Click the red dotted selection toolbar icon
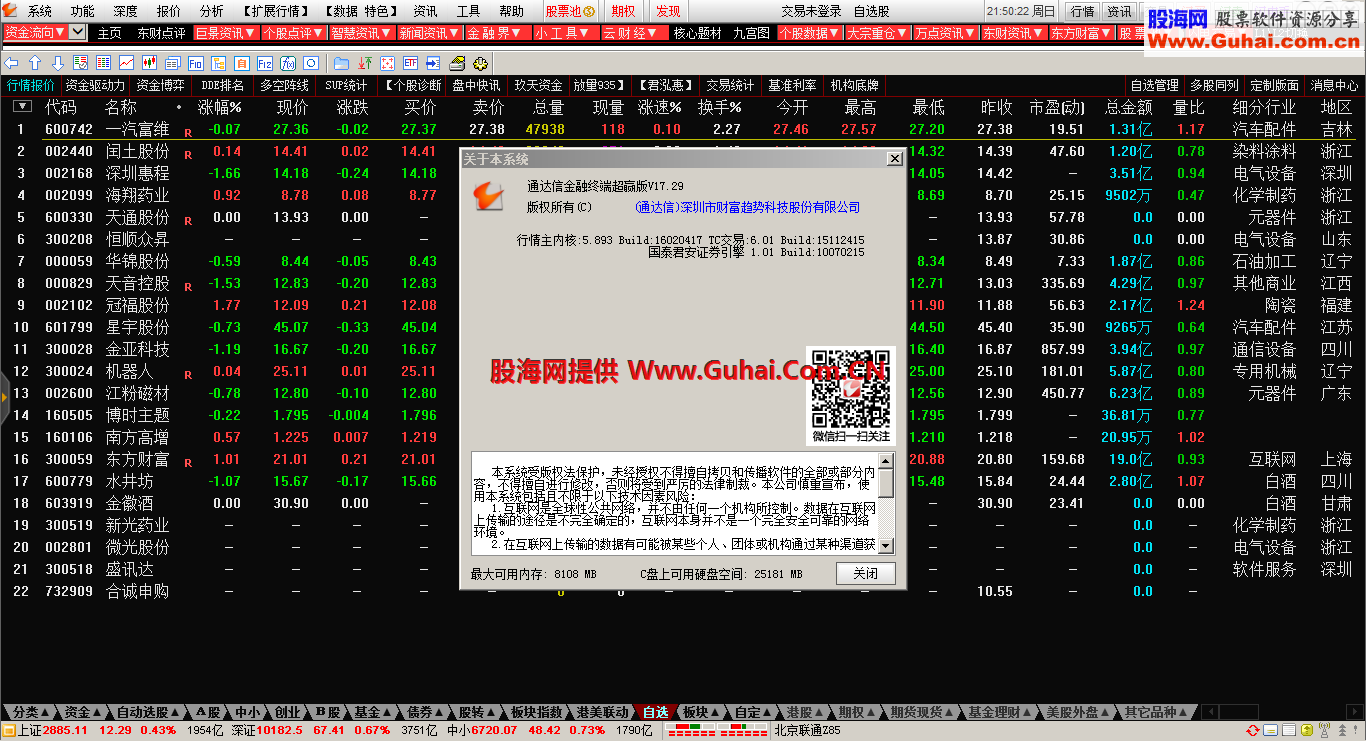The image size is (1366, 741). click(387, 62)
